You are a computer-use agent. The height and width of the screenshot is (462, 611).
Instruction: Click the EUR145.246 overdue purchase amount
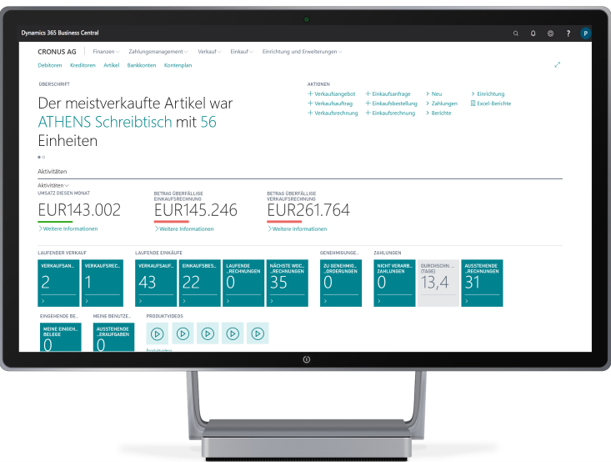(196, 210)
